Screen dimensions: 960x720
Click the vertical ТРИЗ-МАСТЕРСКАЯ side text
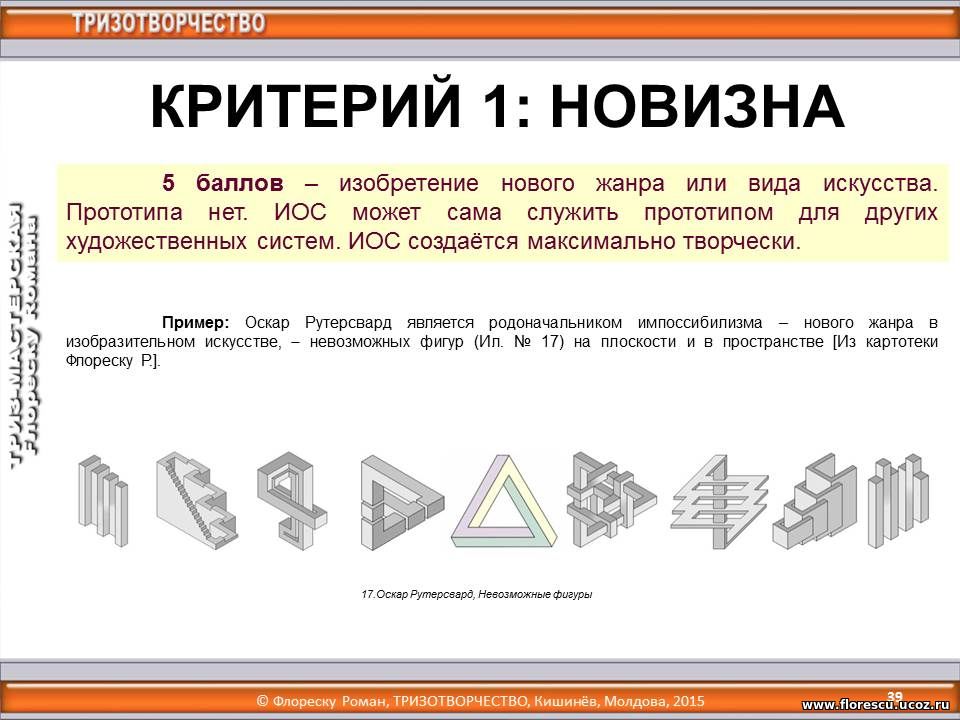point(24,335)
